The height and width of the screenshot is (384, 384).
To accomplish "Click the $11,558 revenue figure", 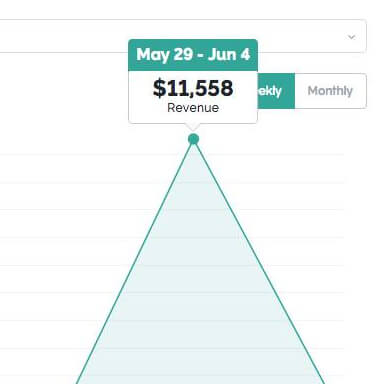I will point(193,88).
